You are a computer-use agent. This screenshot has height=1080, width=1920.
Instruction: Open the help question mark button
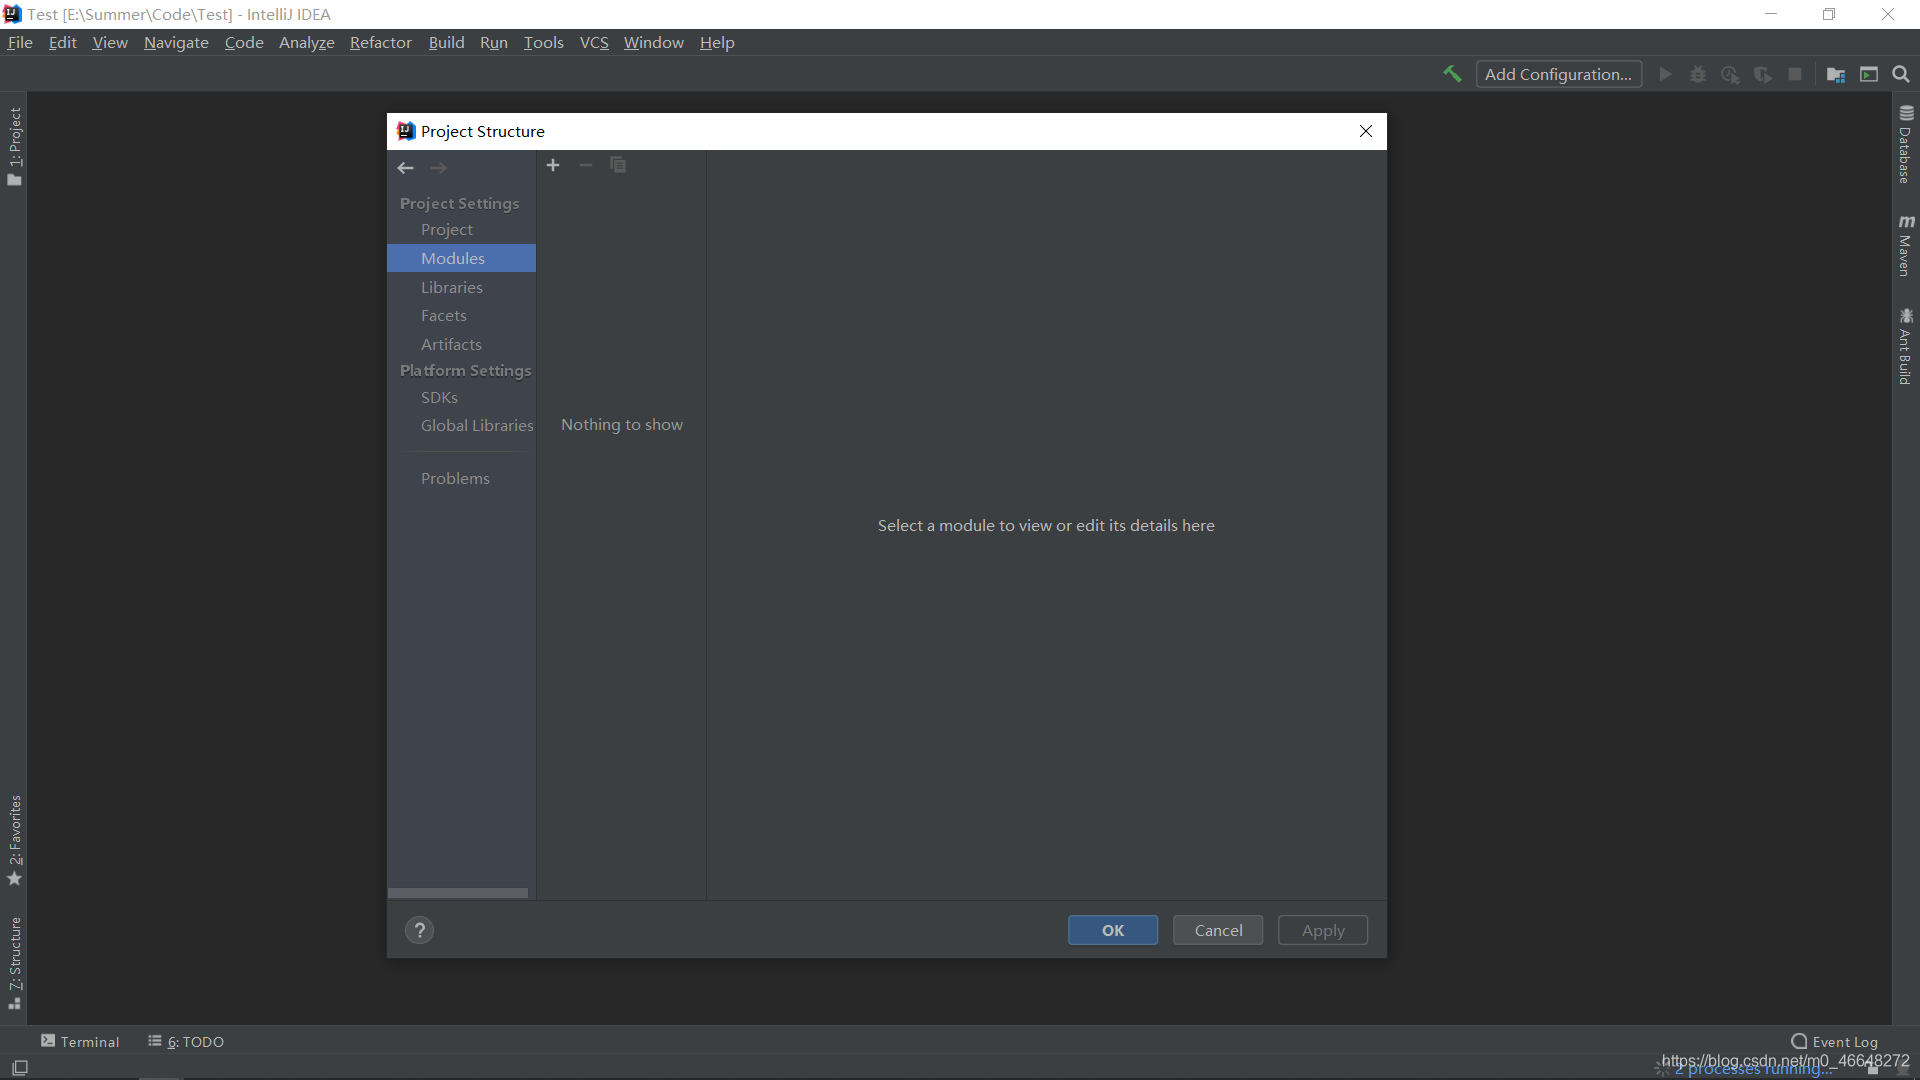[x=420, y=930]
